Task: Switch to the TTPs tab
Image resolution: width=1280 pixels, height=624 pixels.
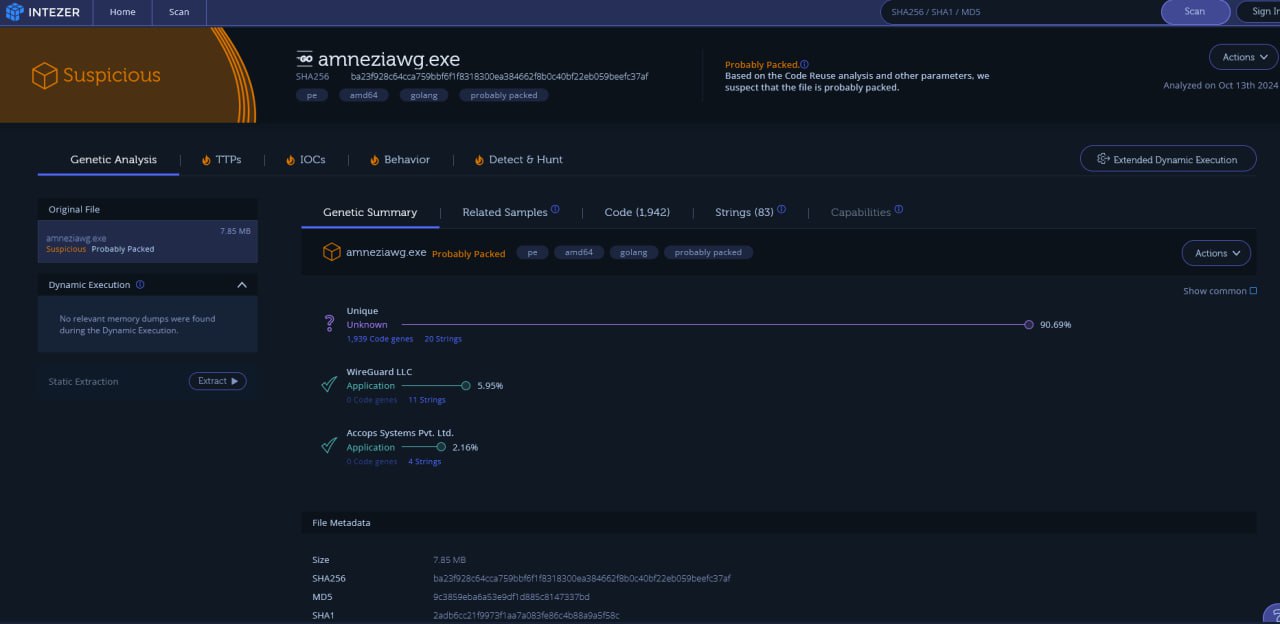Action: [221, 160]
